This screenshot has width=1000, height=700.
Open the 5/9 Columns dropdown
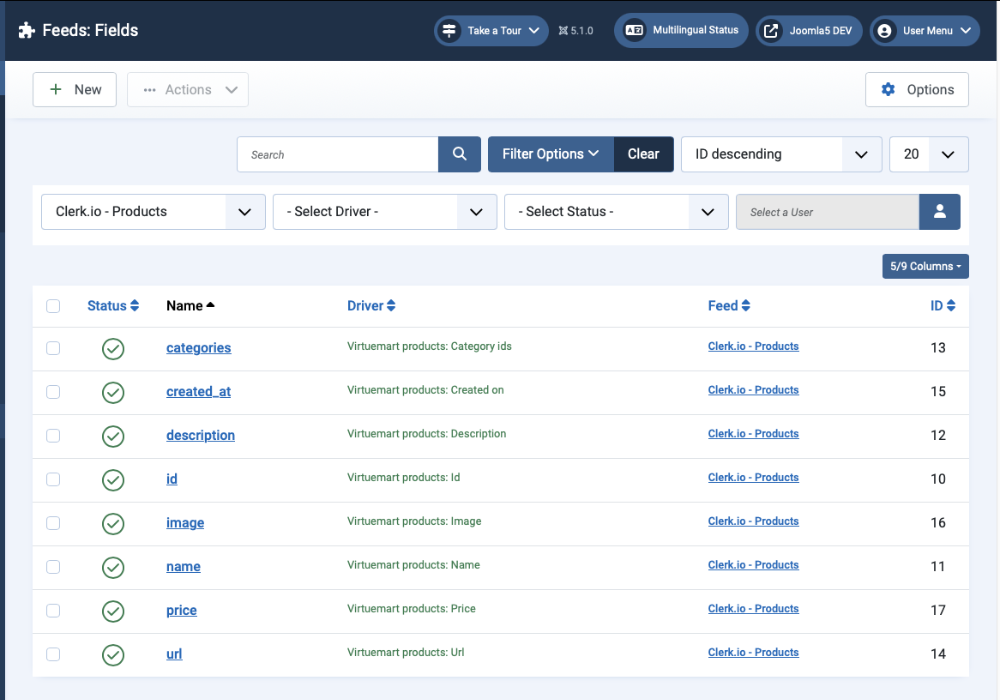click(925, 266)
